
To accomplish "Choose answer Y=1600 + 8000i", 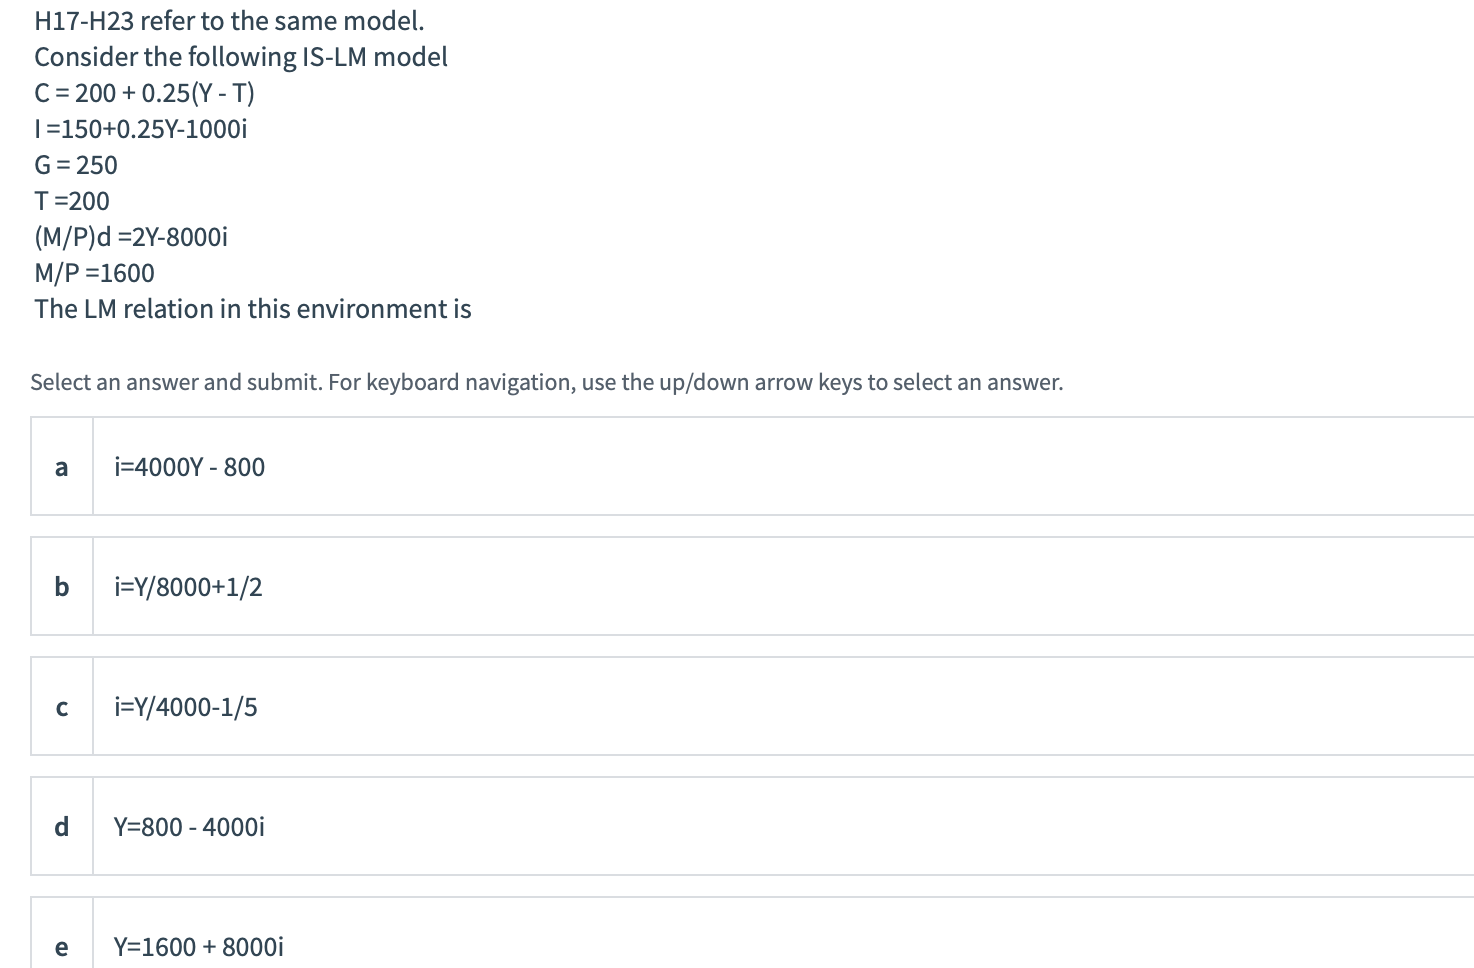I will pos(198,947).
